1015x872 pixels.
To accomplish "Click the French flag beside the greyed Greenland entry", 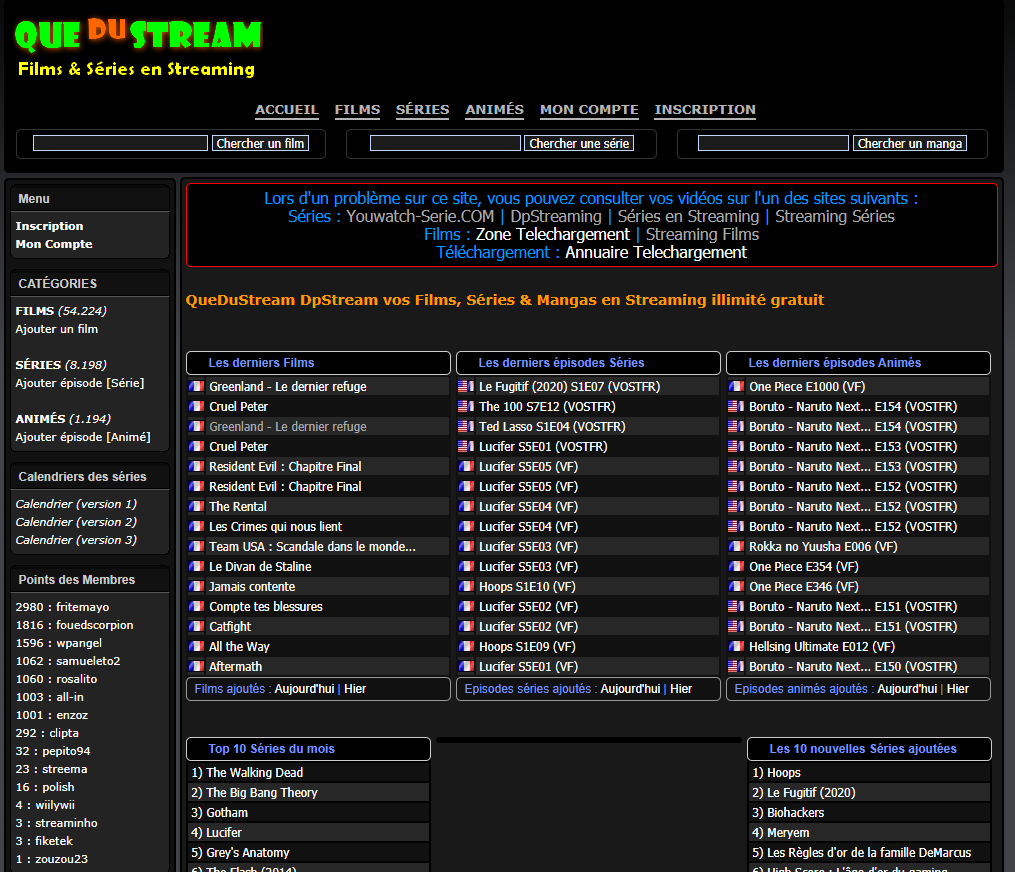I will pyautogui.click(x=197, y=427).
